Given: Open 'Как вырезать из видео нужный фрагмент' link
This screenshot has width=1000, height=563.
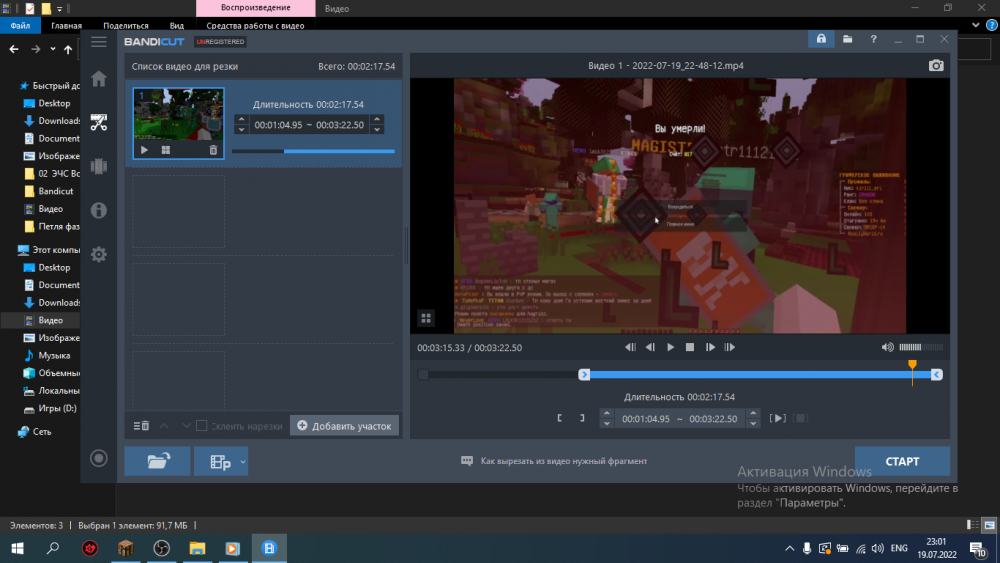Looking at the screenshot, I should [563, 461].
